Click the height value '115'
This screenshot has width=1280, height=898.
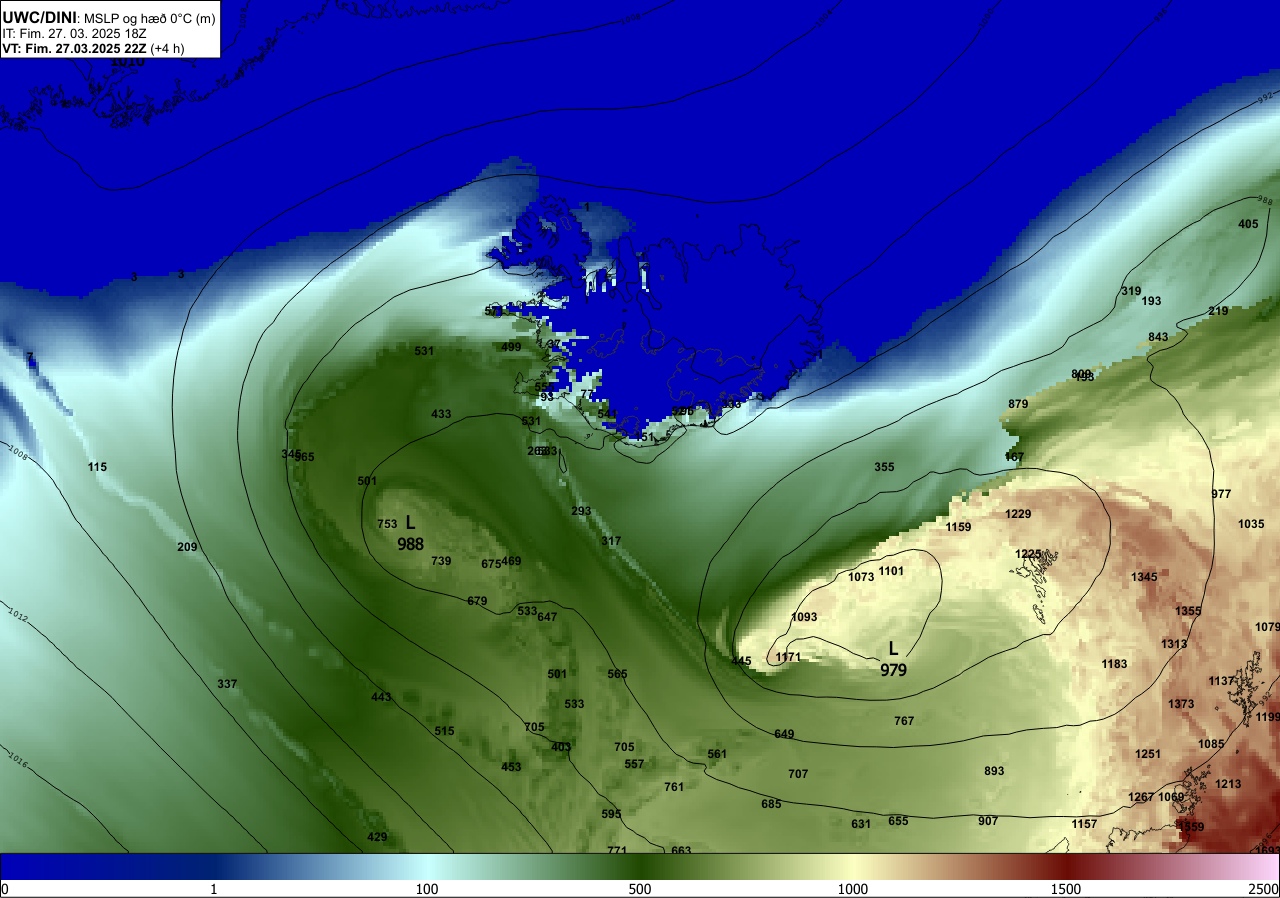(97, 467)
